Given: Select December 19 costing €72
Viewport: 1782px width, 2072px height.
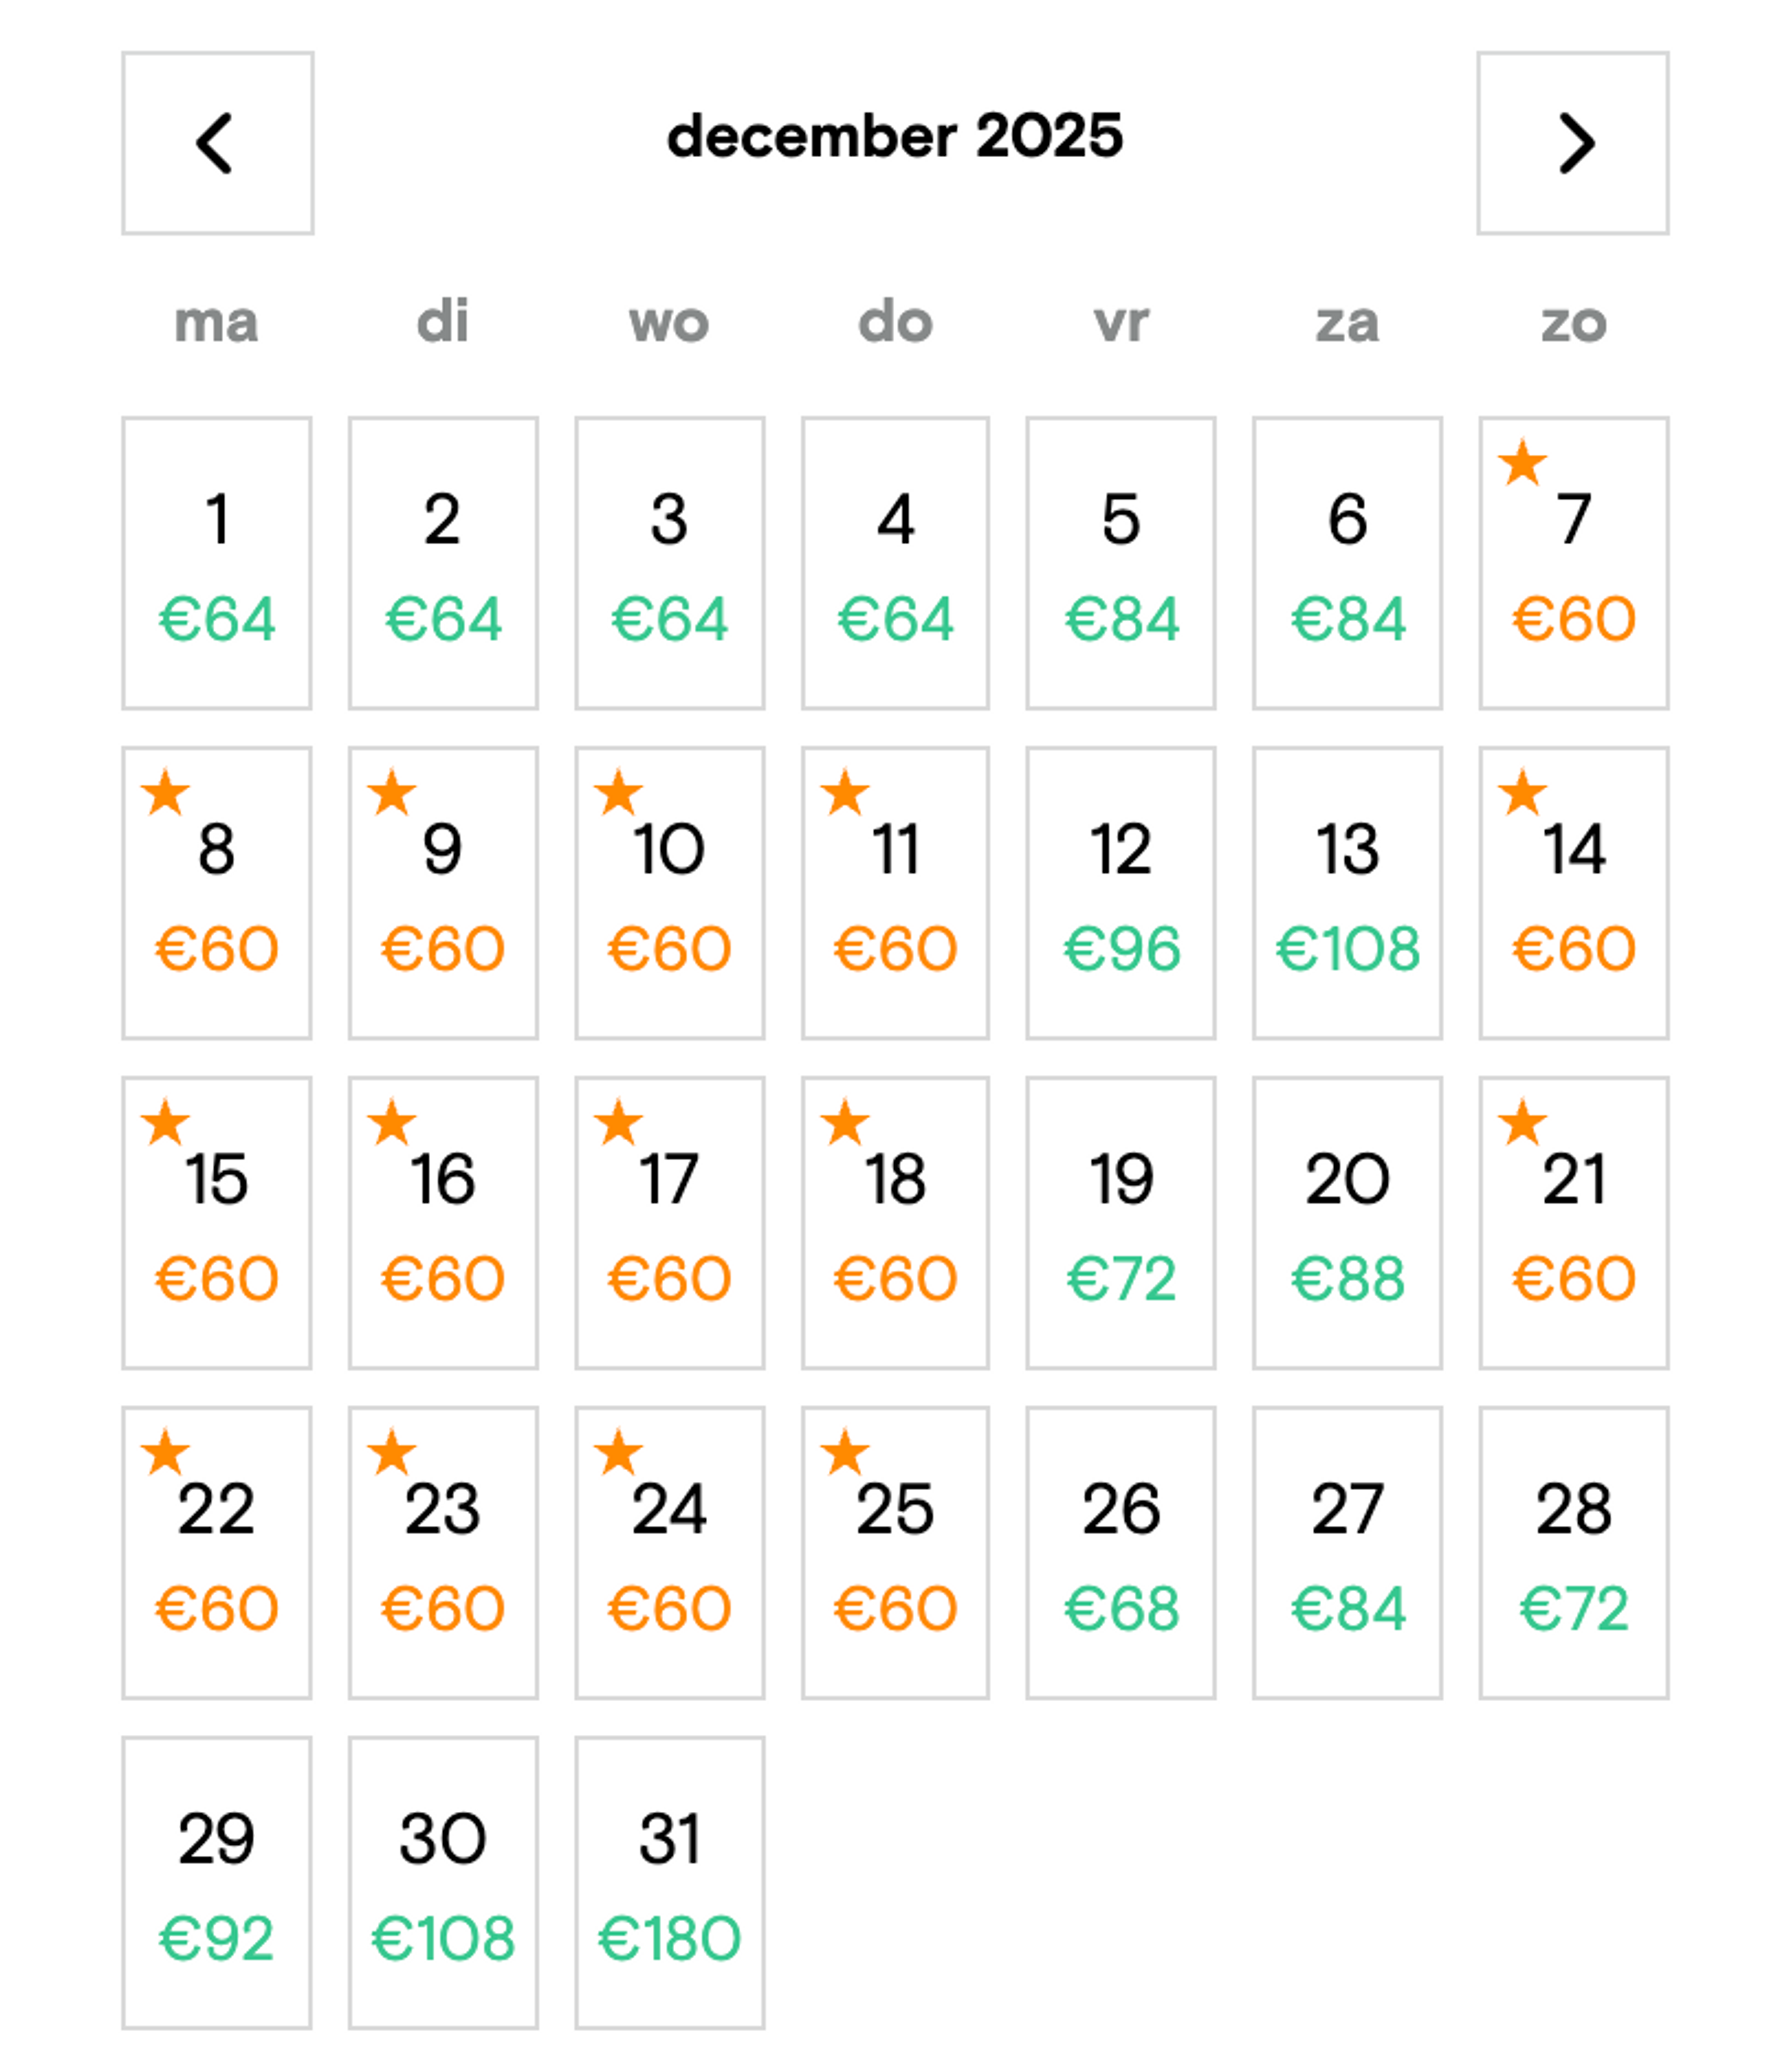Looking at the screenshot, I should click(1121, 1223).
